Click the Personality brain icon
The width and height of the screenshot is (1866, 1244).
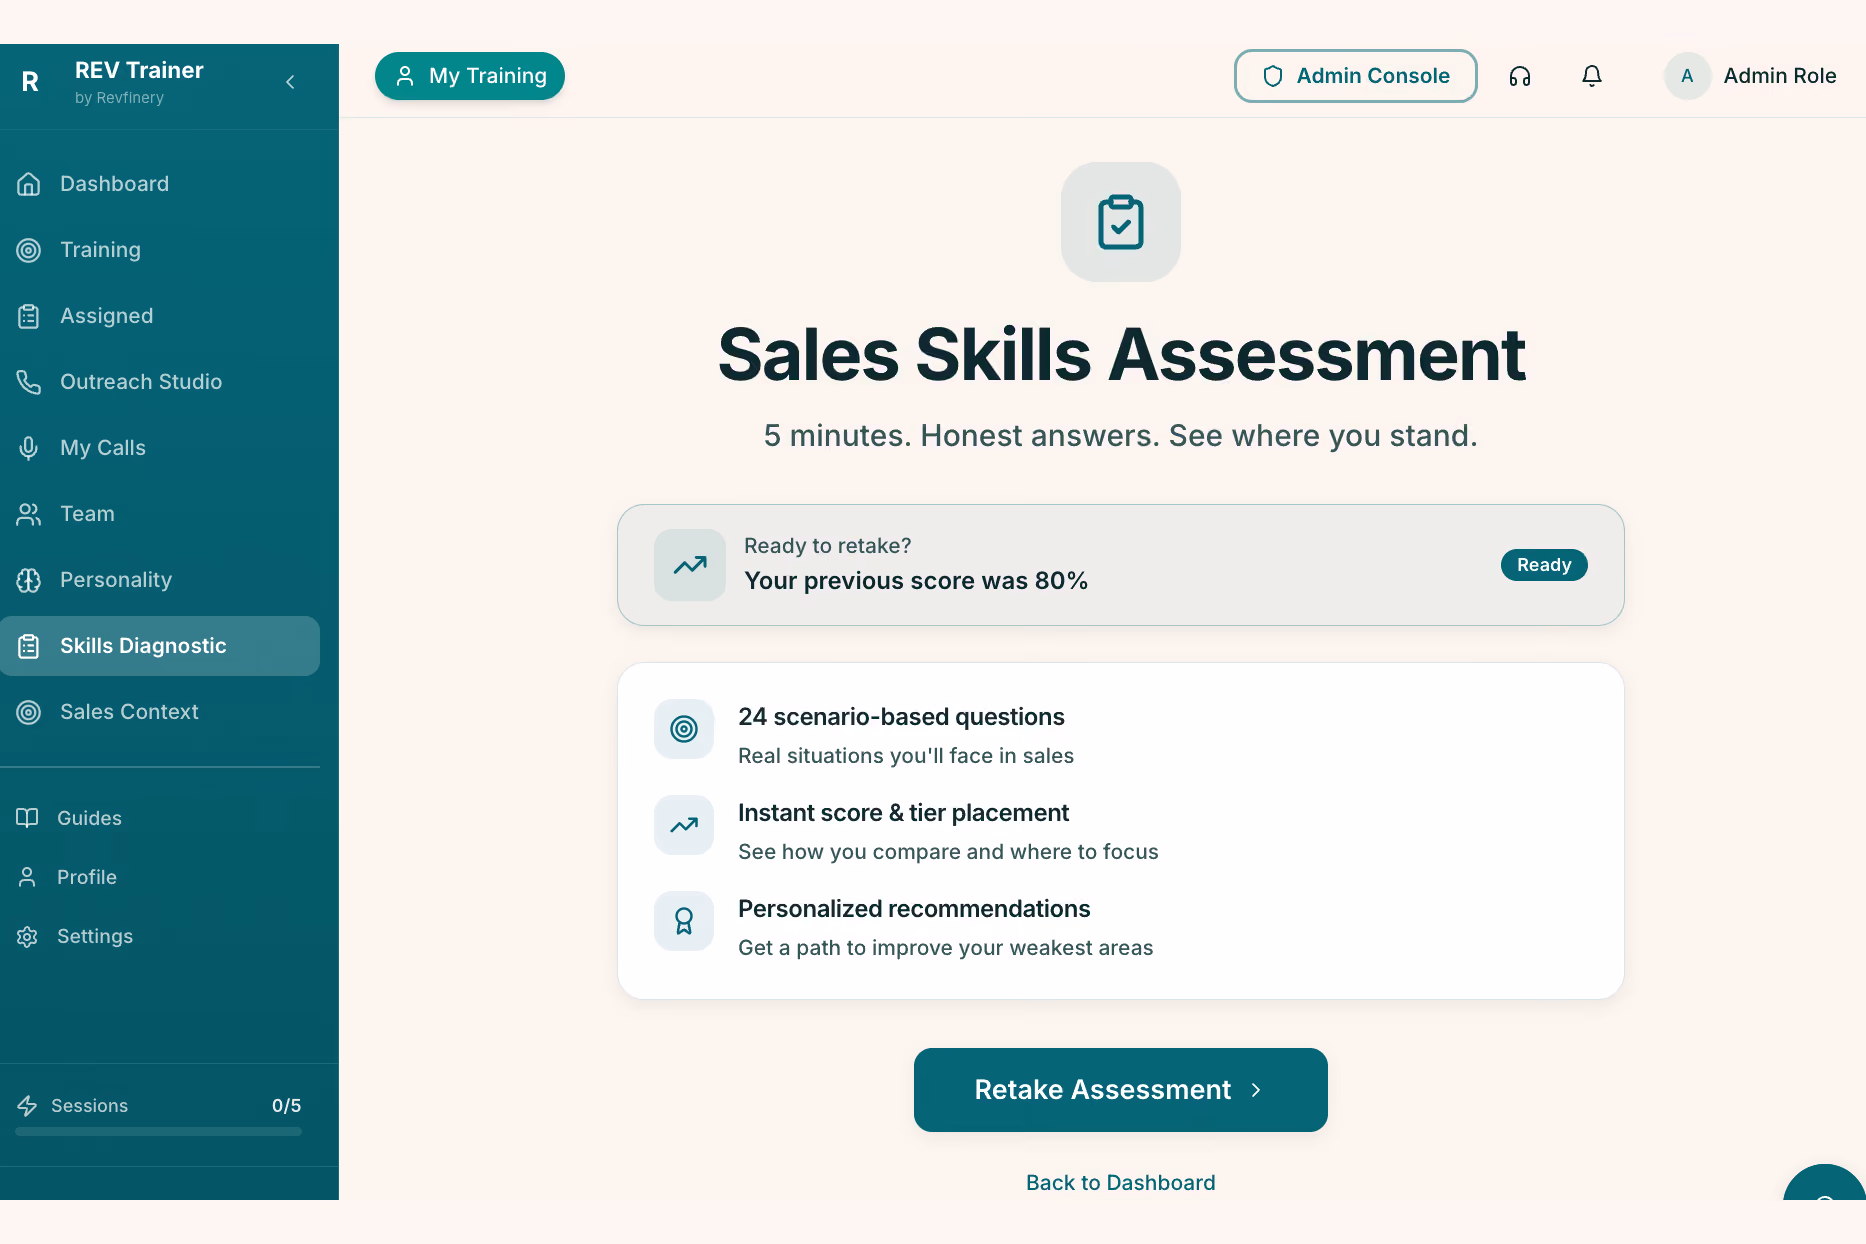(x=29, y=580)
